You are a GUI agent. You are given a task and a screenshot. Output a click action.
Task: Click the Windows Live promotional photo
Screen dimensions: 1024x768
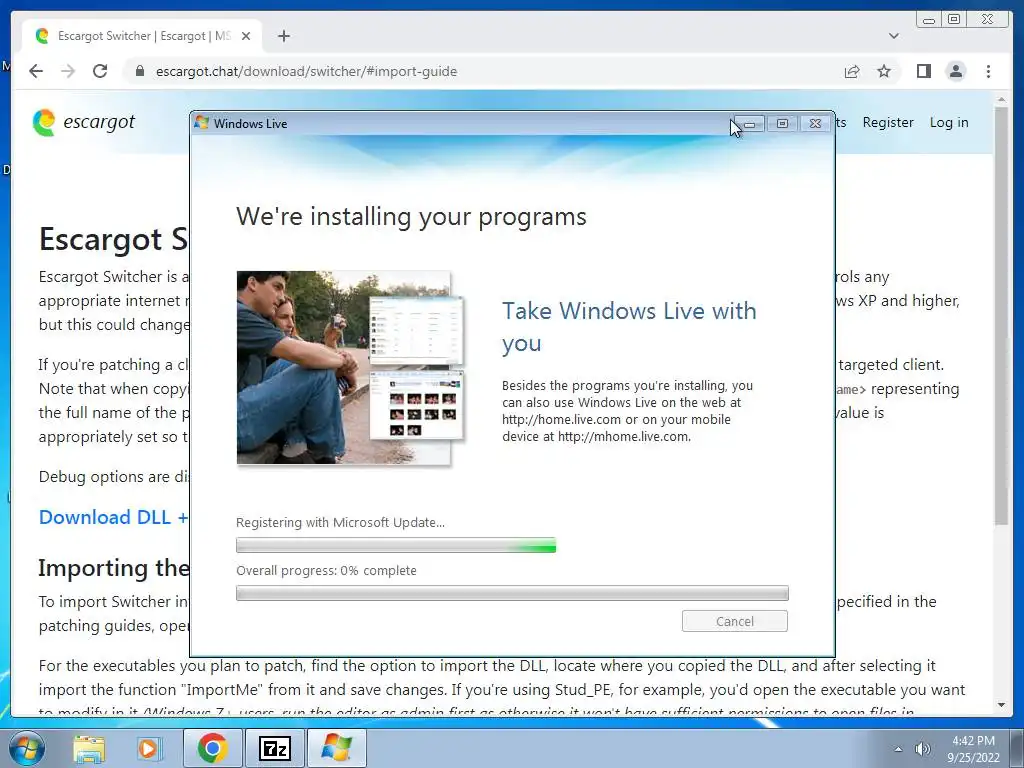click(x=351, y=368)
